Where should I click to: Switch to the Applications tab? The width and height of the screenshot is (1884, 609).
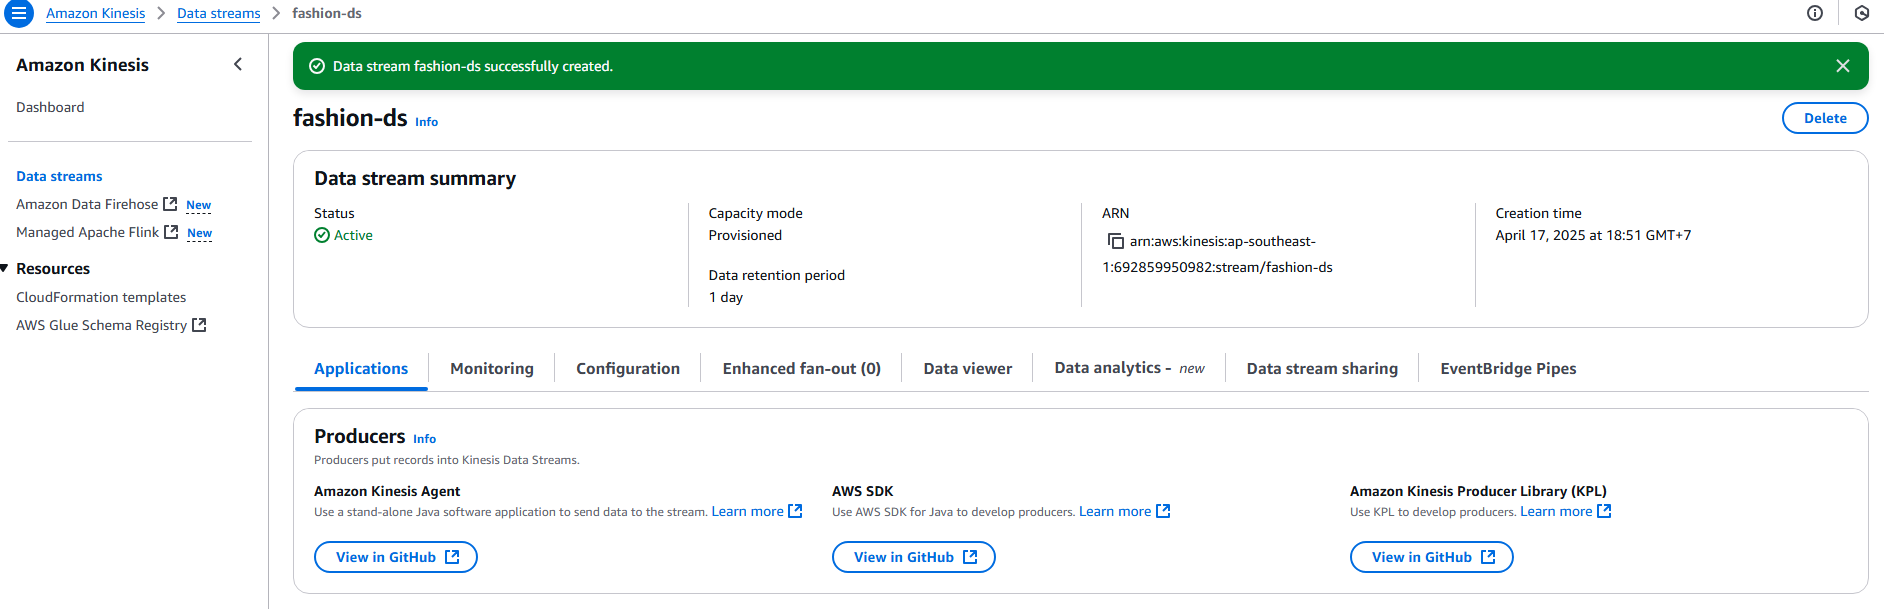point(361,368)
